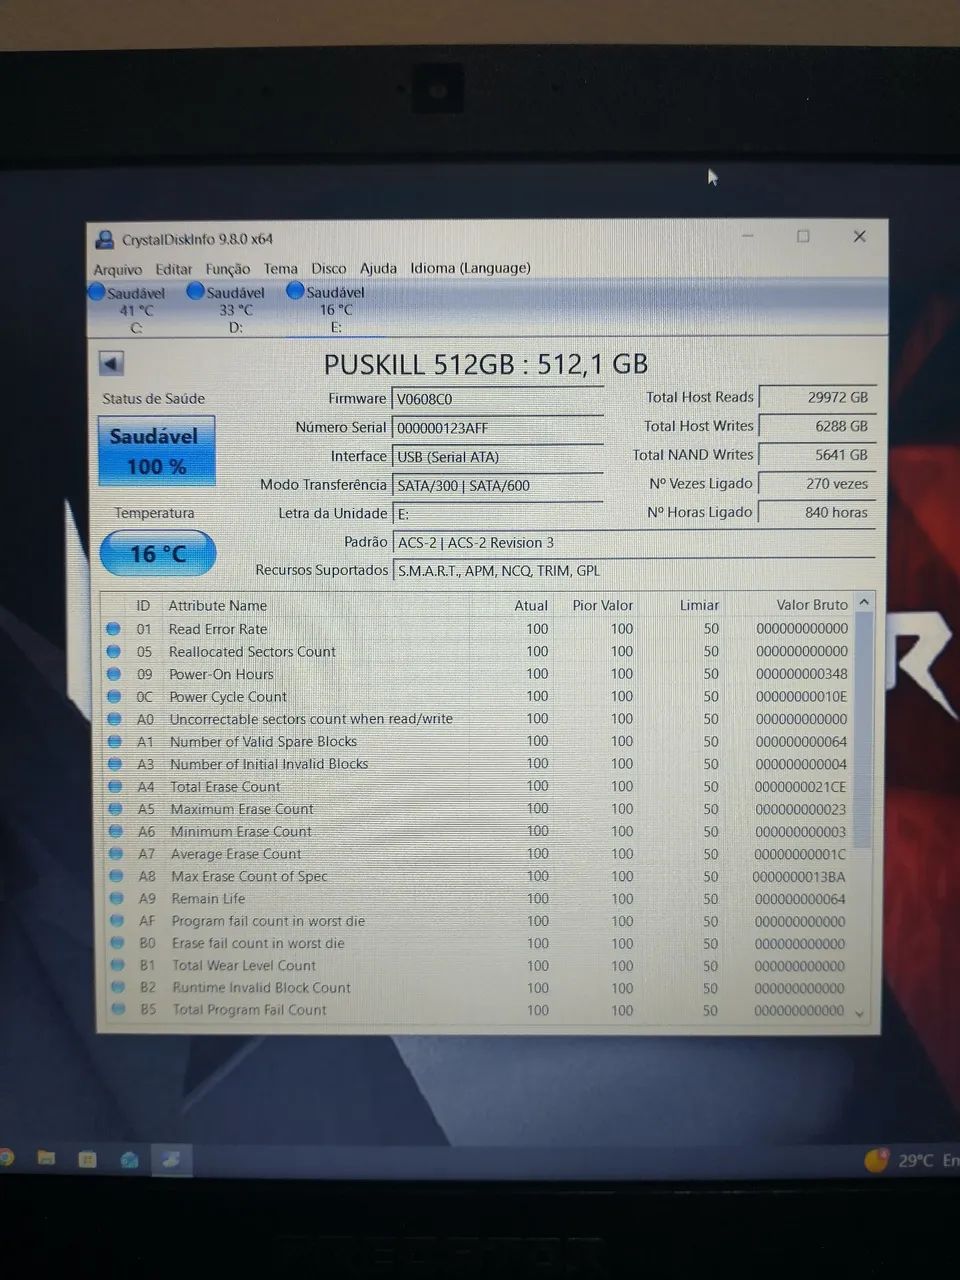960x1280 pixels.
Task: Select the Number of Valid Spare Blocks row
Action: click(x=477, y=742)
